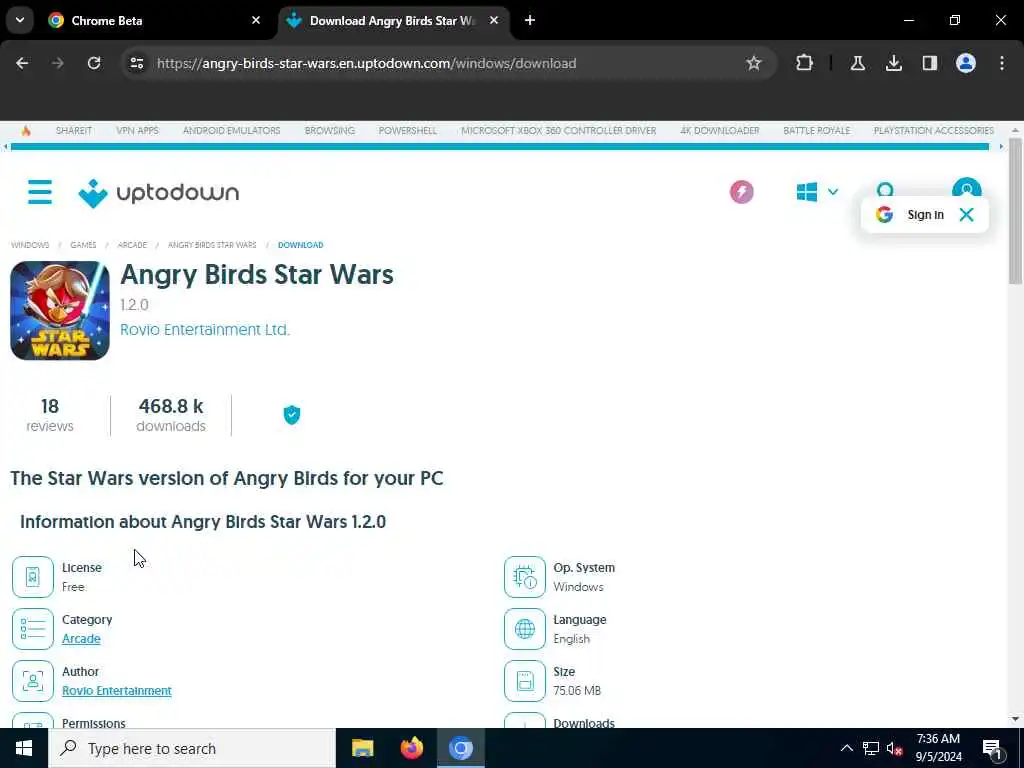Go to GAMES breadcrumb
This screenshot has width=1024, height=768.
click(x=83, y=245)
